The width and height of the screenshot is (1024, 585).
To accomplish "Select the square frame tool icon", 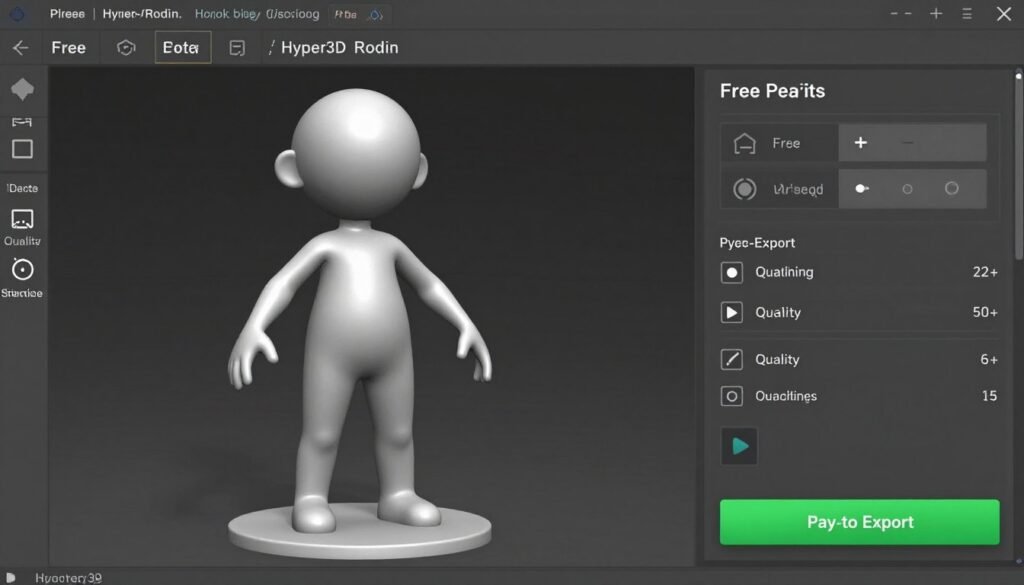I will click(x=22, y=149).
